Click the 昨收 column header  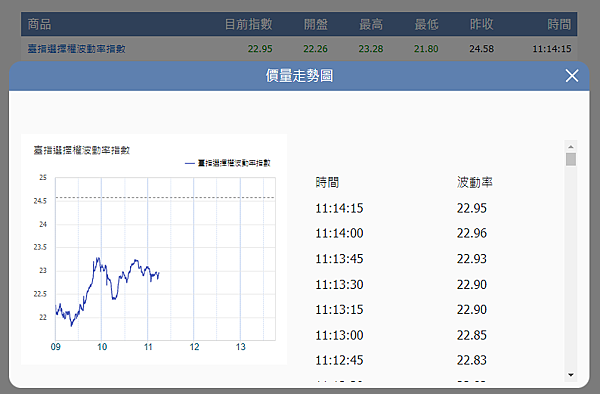point(481,24)
